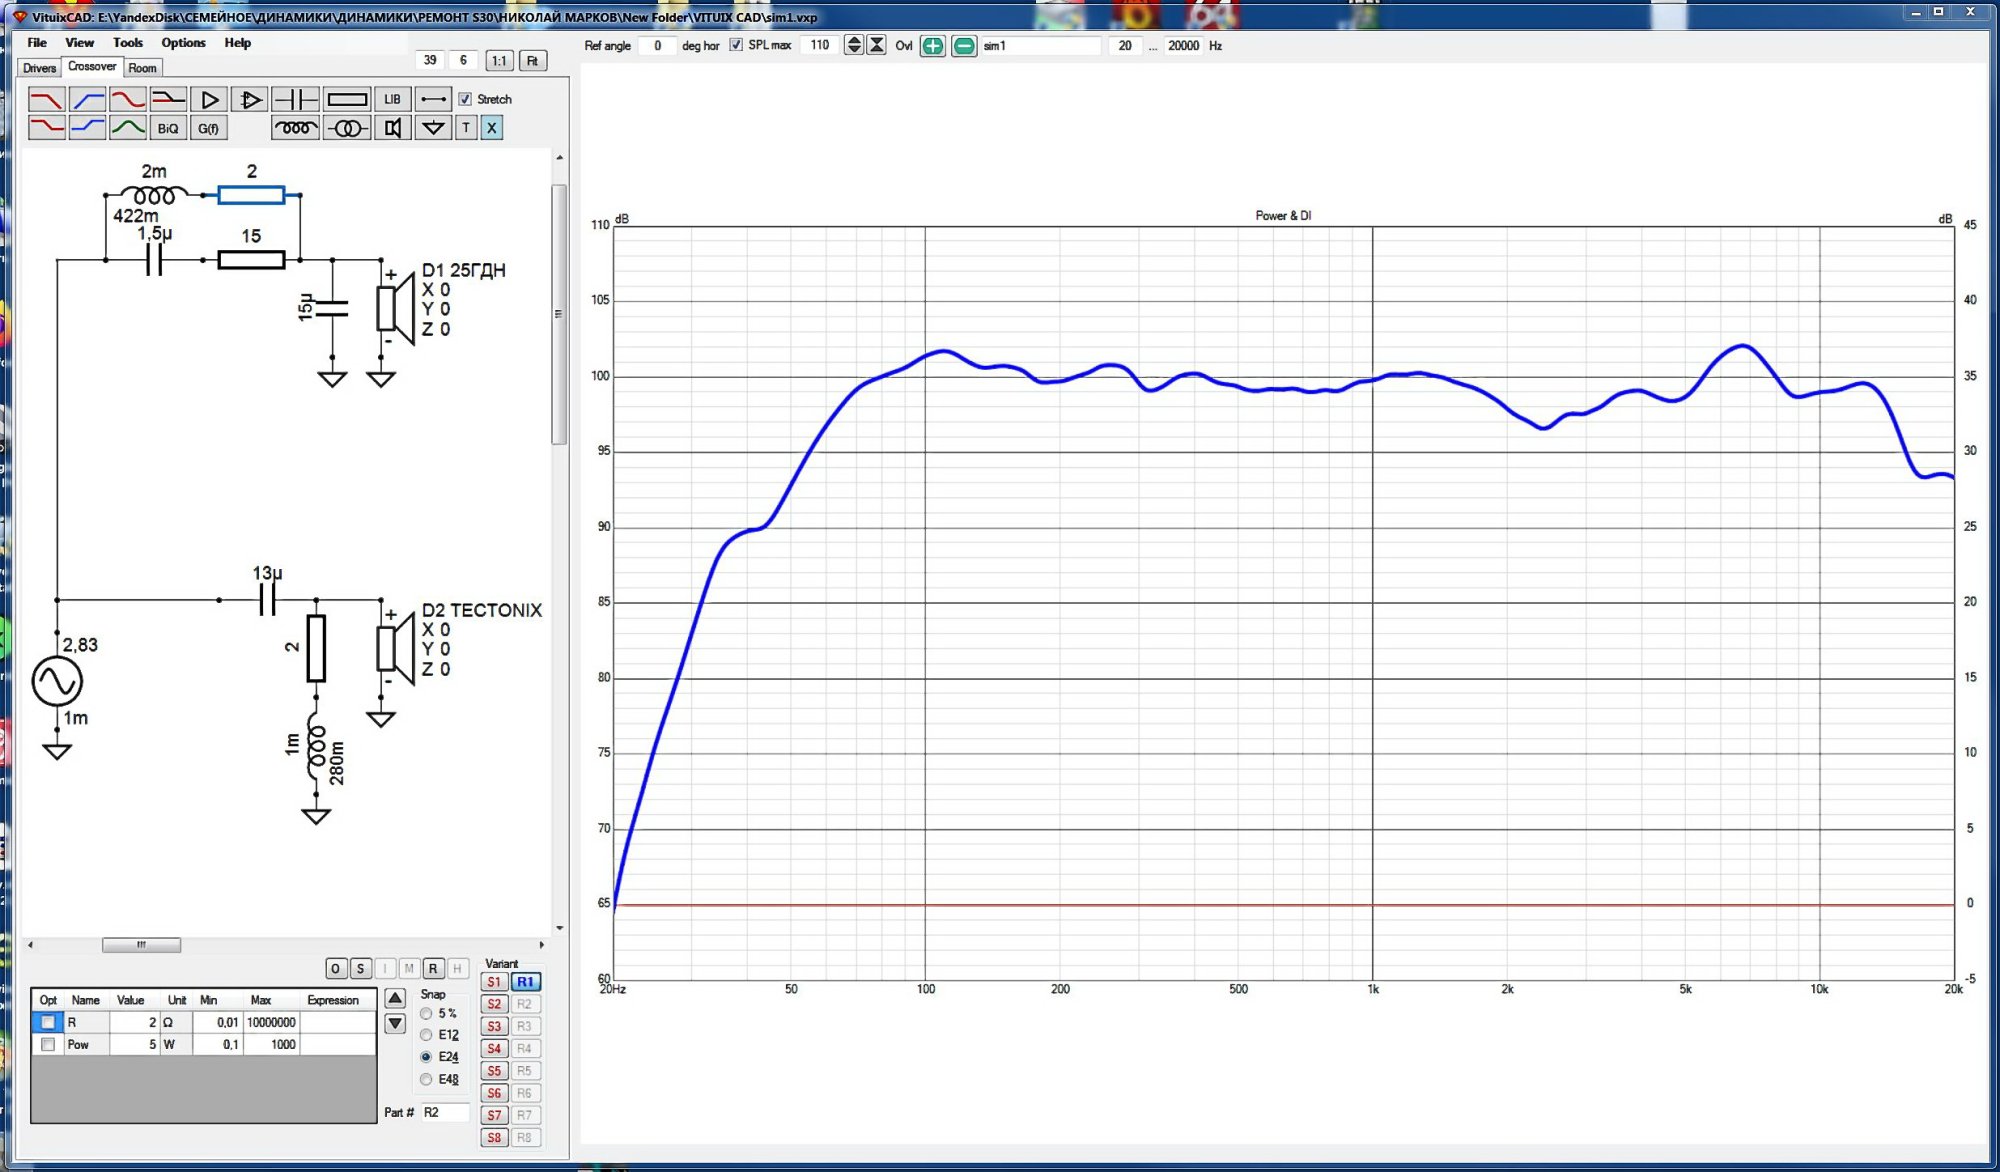Click the up arrow beside parameter table

click(395, 998)
